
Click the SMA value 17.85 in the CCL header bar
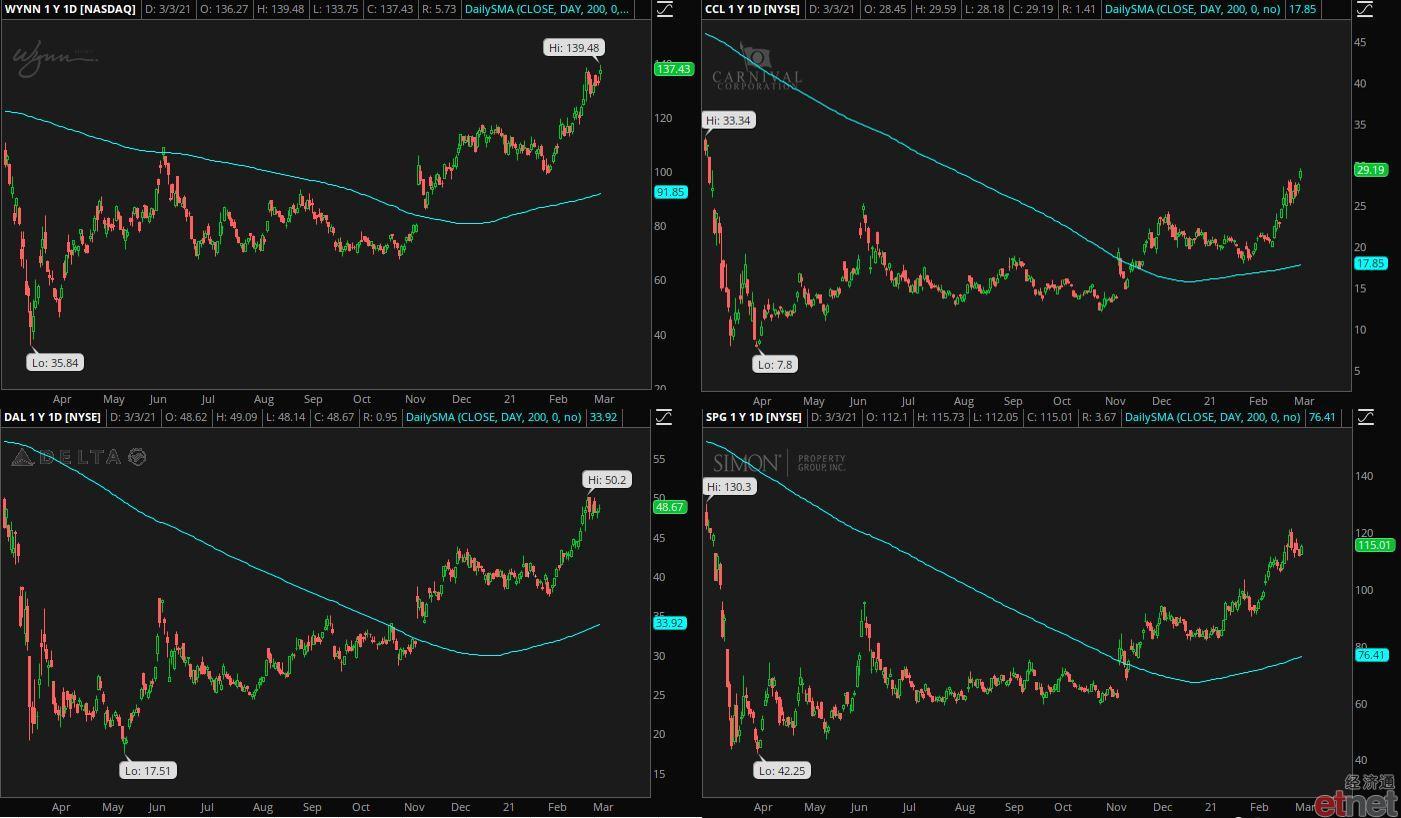click(1303, 9)
